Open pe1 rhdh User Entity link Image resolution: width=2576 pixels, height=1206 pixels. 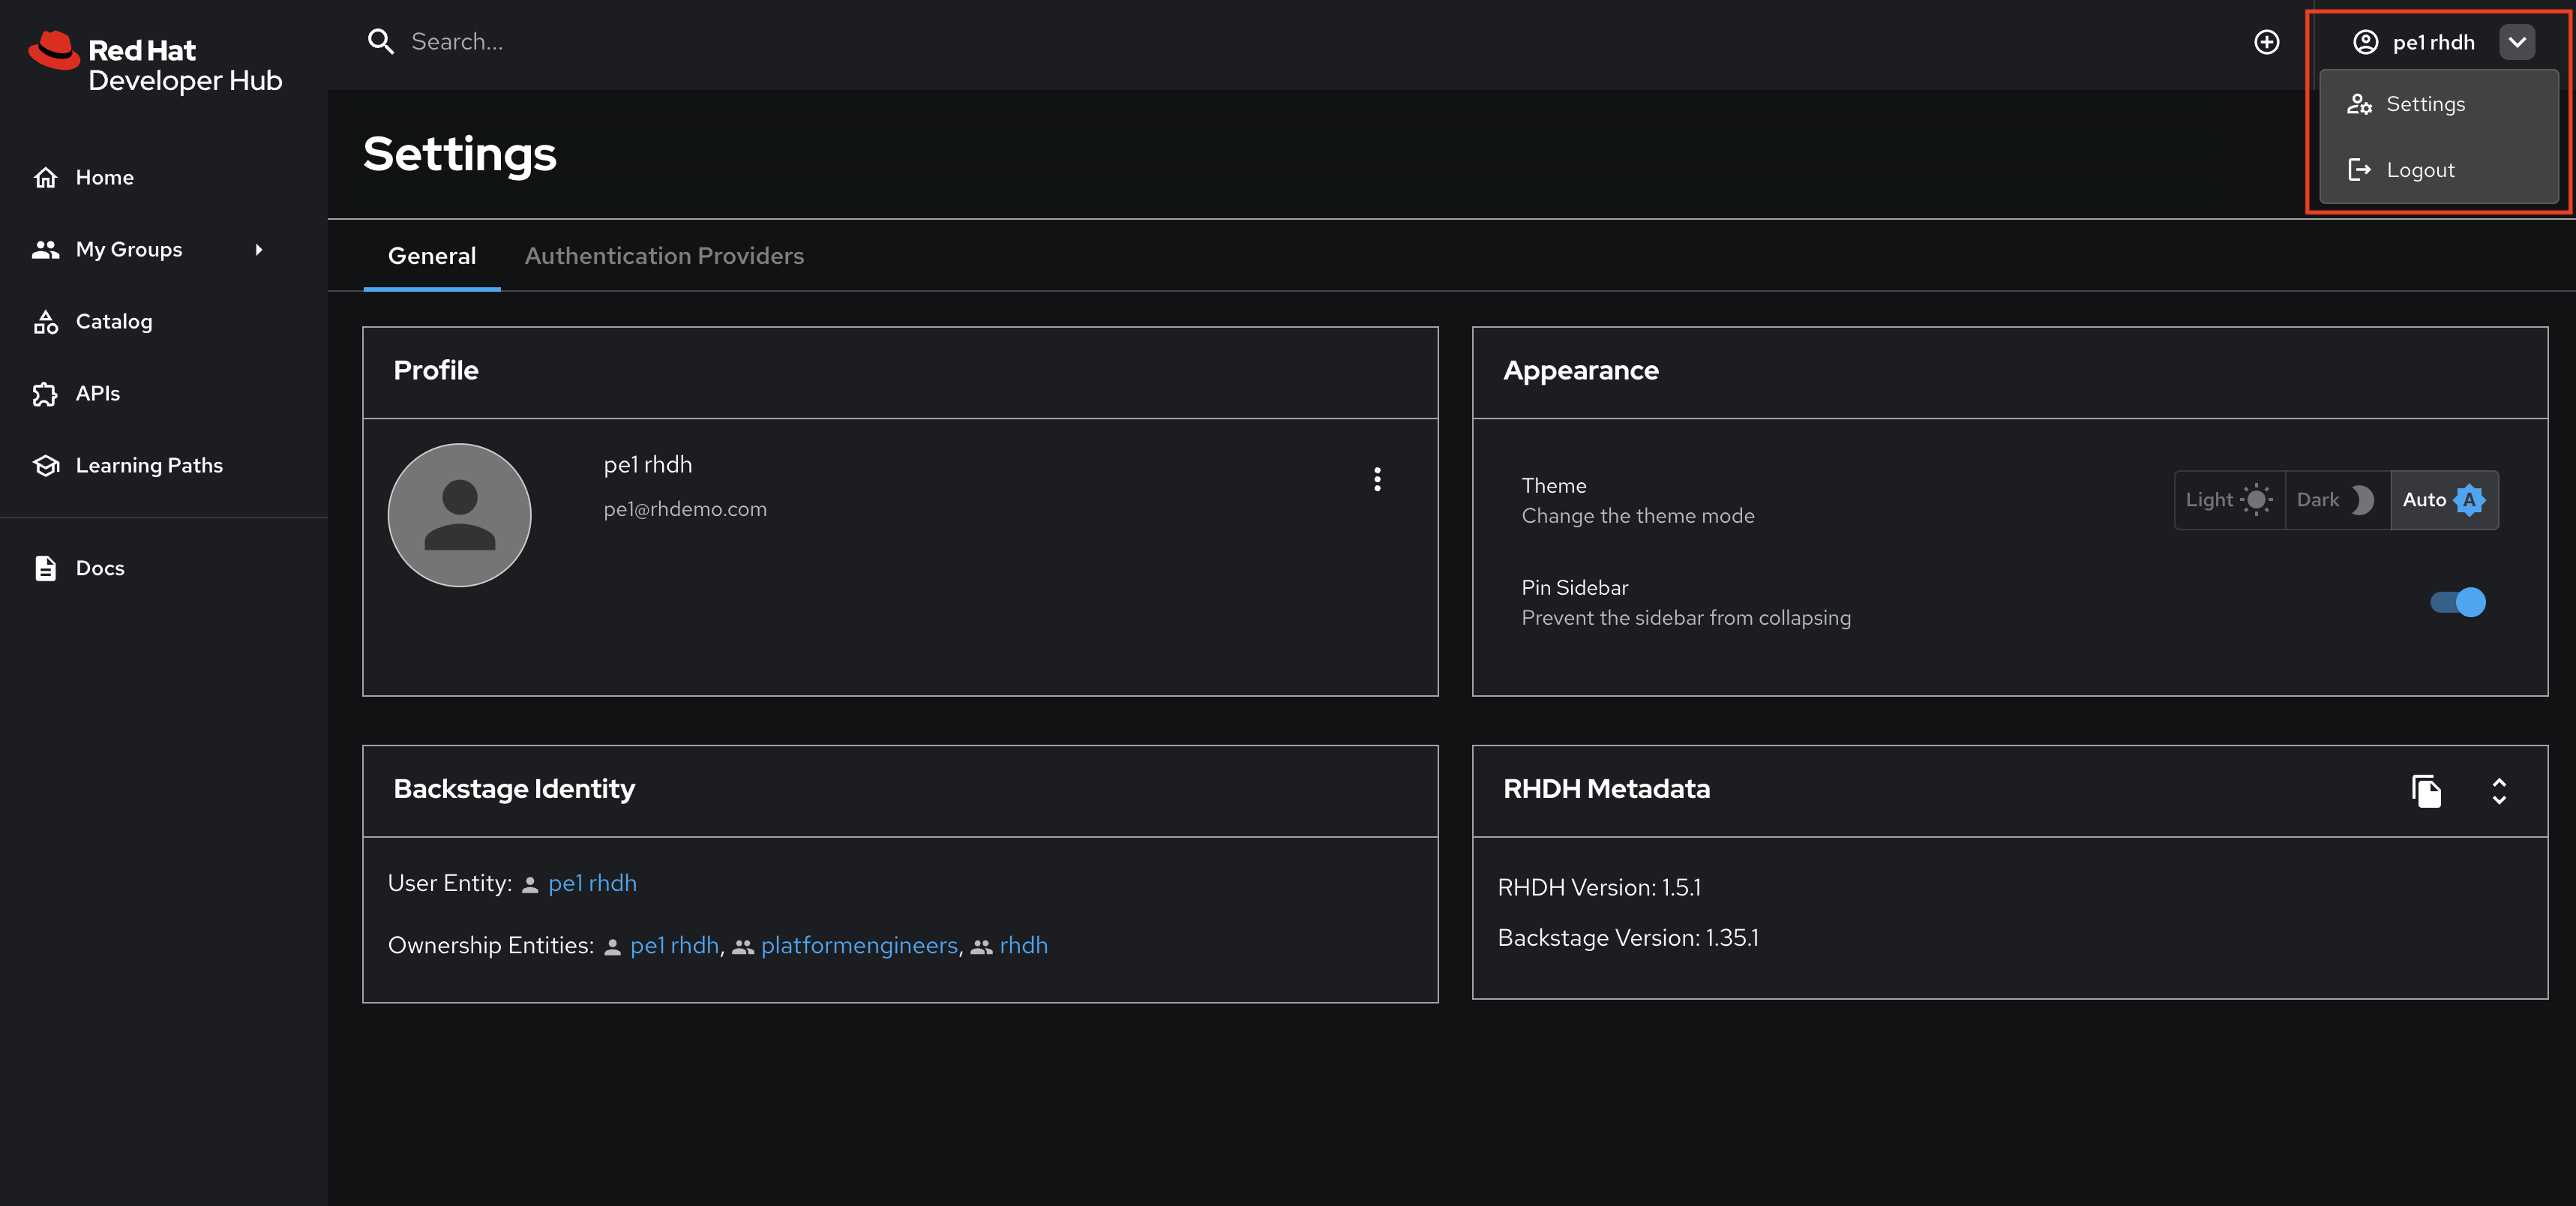[592, 884]
